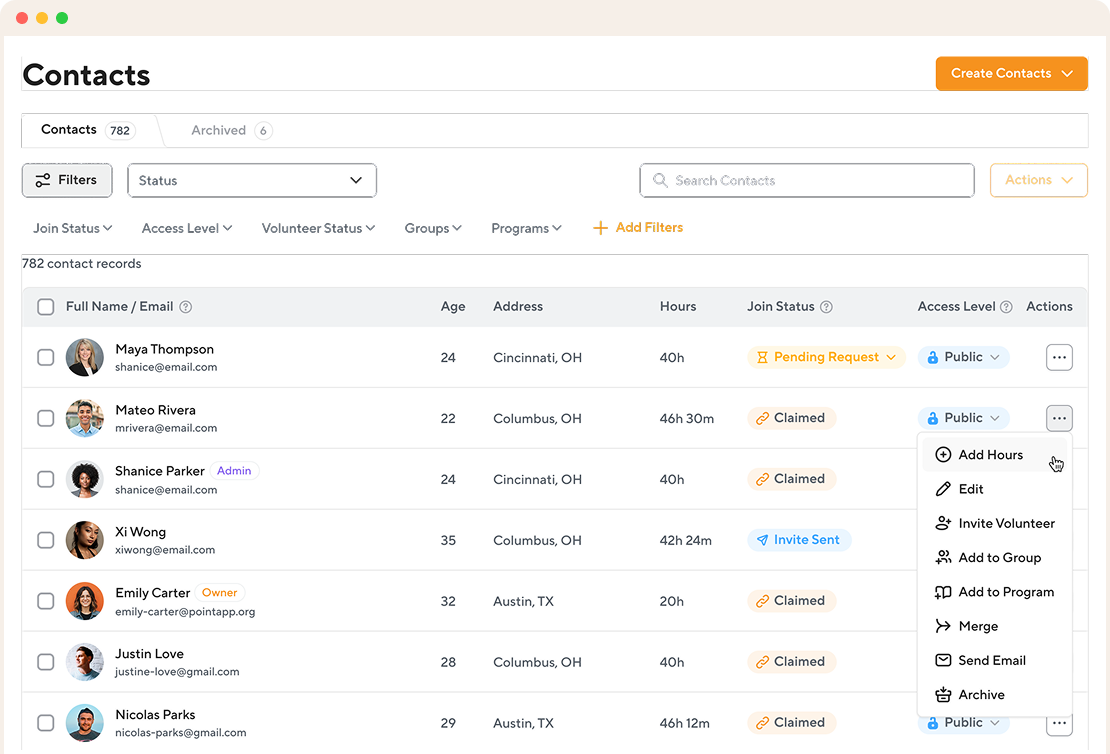Expand the Groups filter
Screen dimensions: 1110x754
[x=433, y=228]
